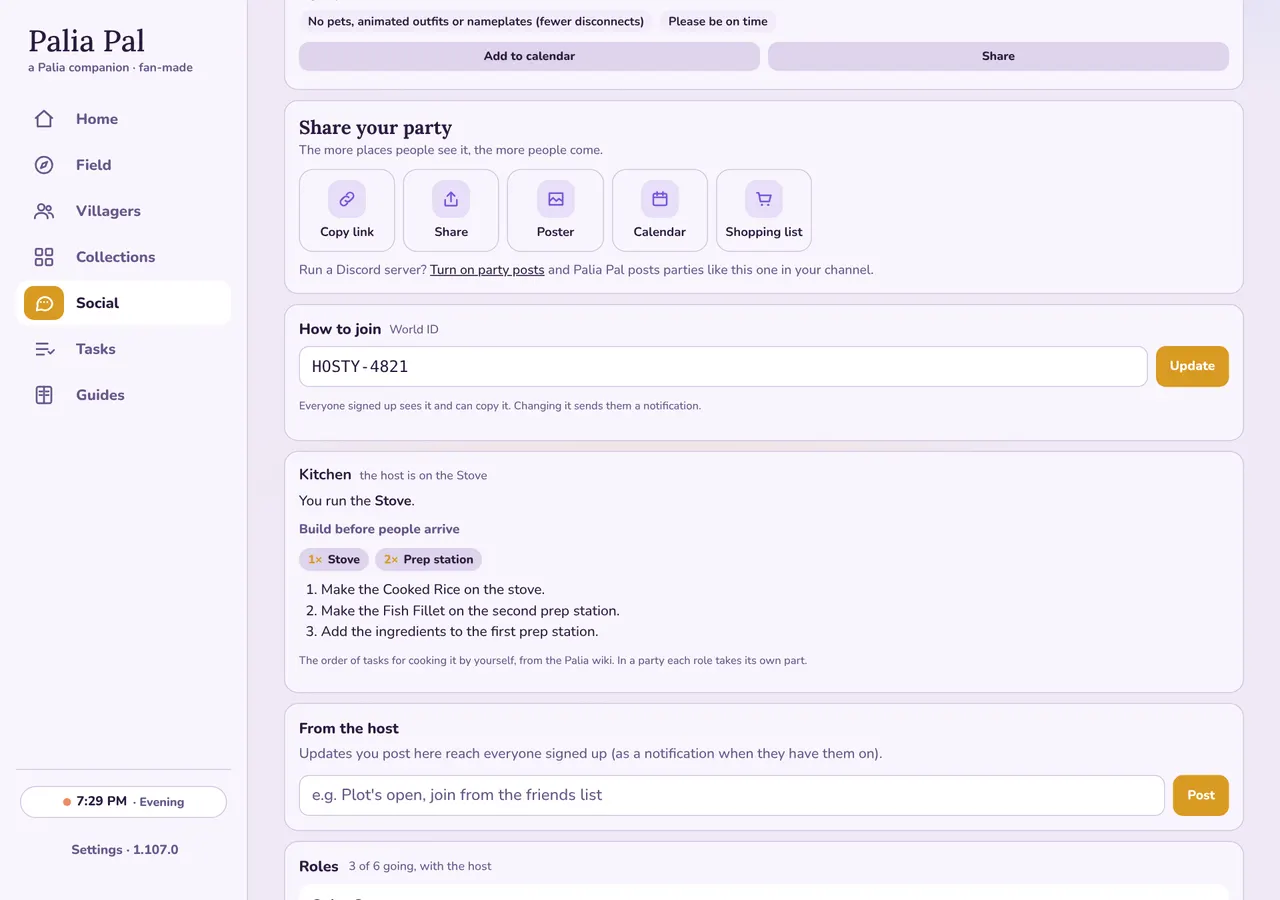This screenshot has height=900, width=1280.
Task: Open the Tasks sidebar label
Action: tap(96, 349)
